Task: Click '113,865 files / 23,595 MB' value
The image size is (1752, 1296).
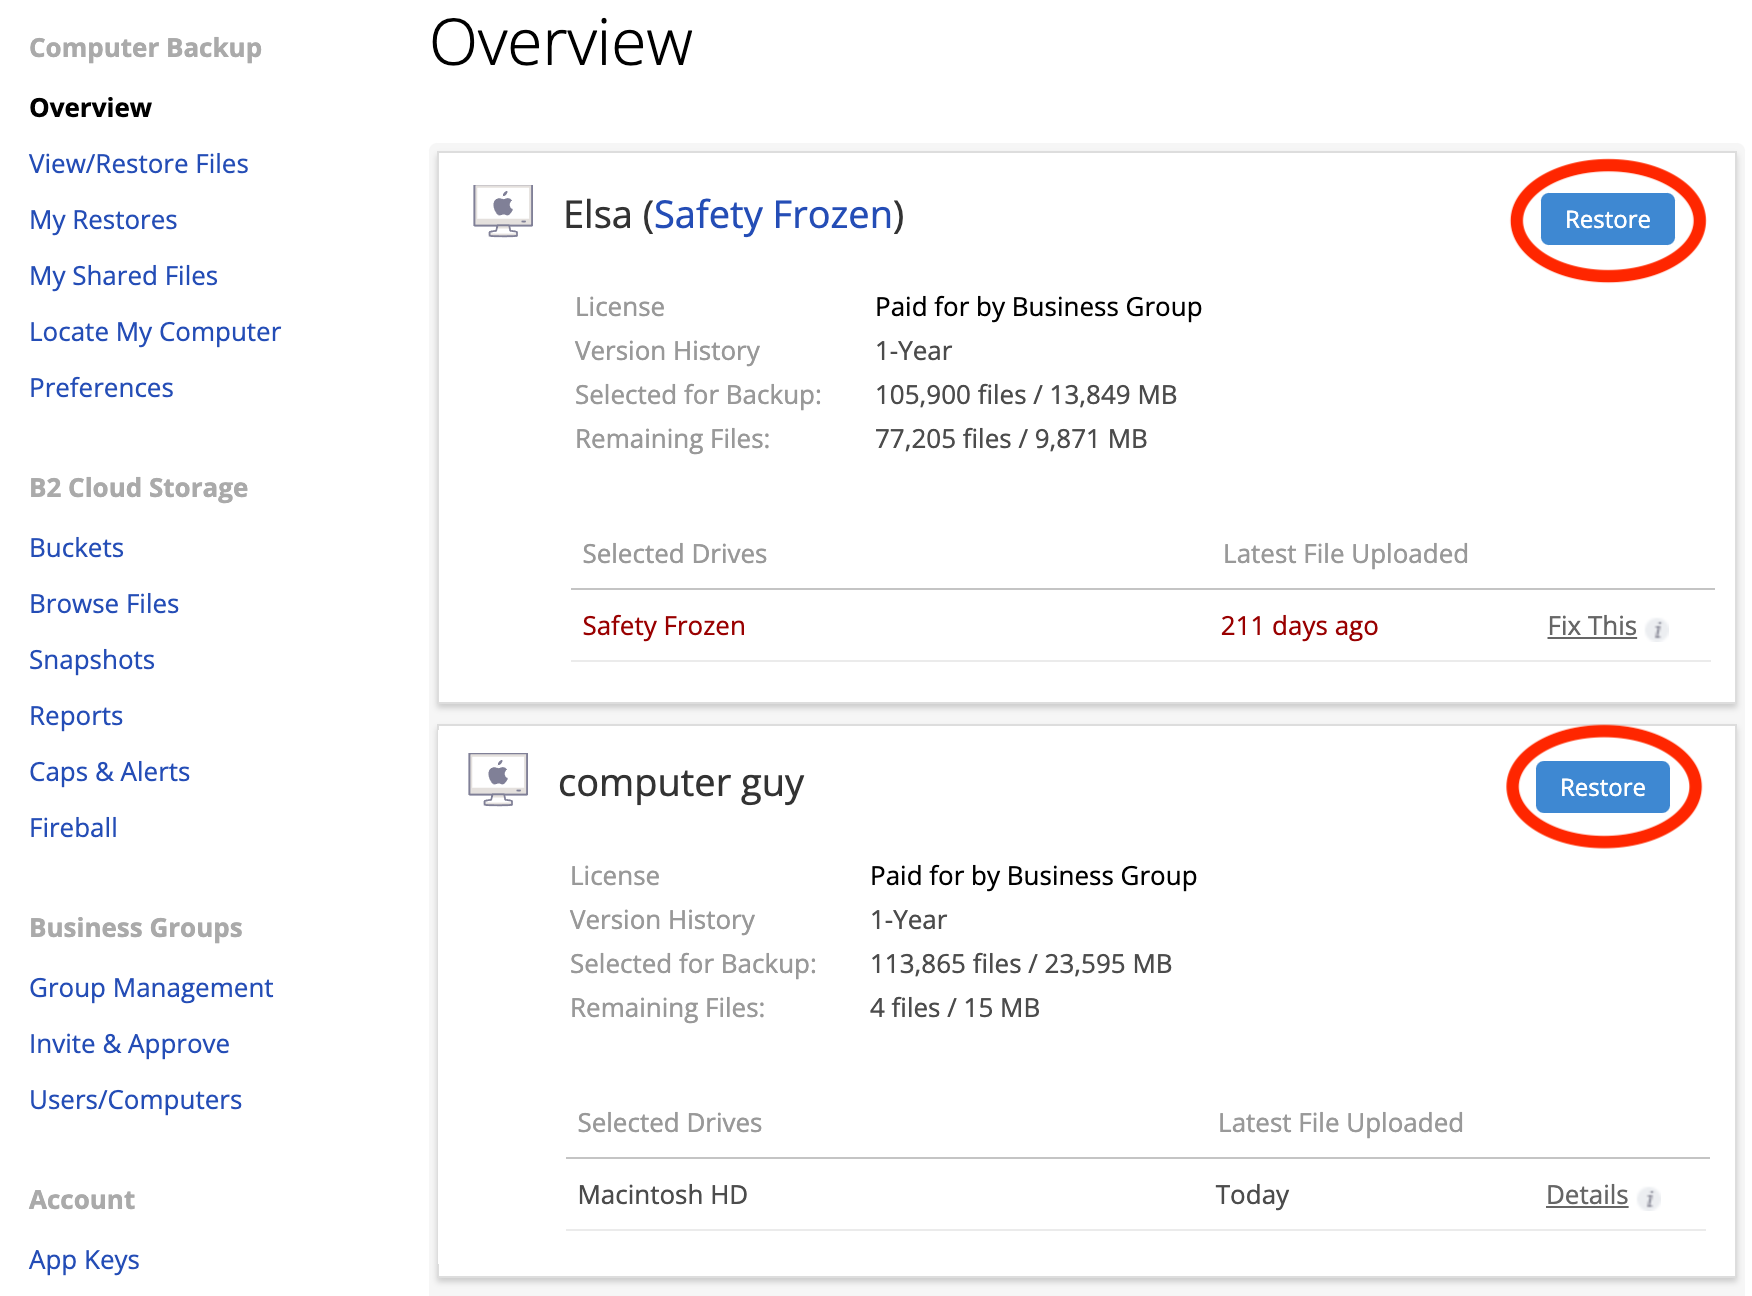Action: coord(1021,964)
